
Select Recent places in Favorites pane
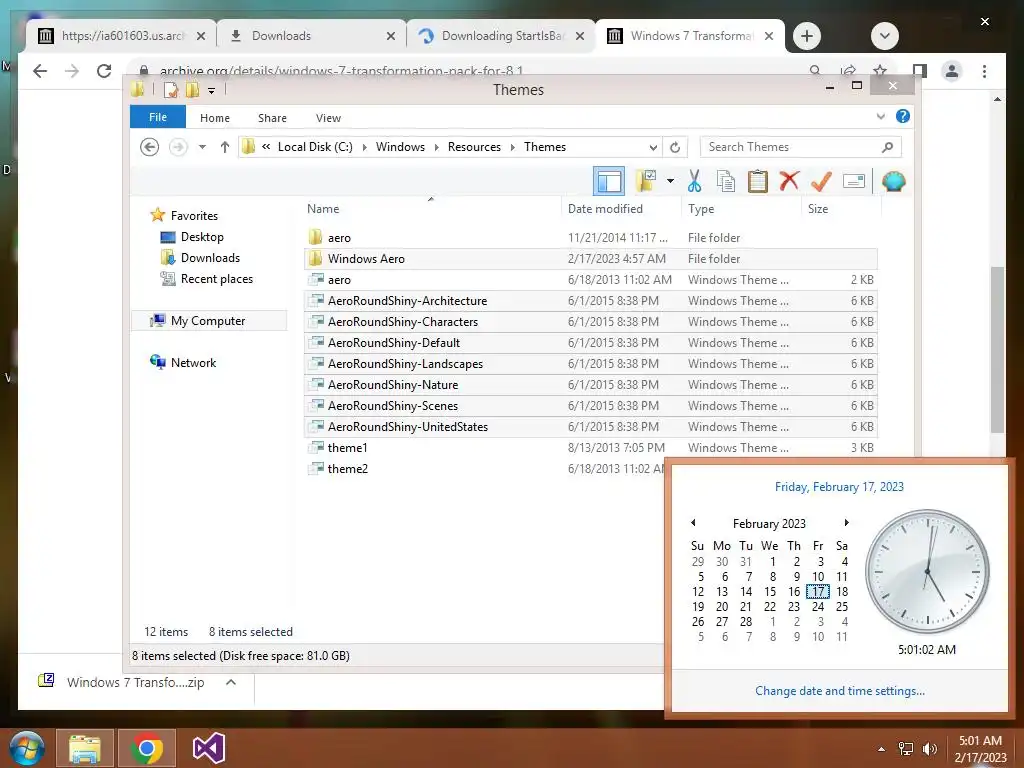tap(217, 279)
